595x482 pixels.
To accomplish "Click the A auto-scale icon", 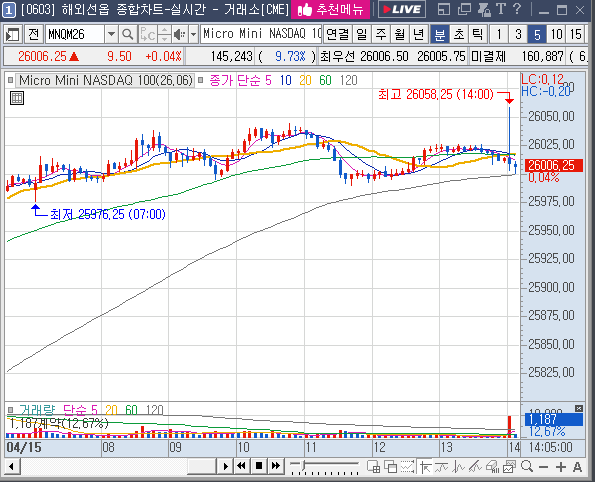I will pyautogui.click(x=578, y=467).
